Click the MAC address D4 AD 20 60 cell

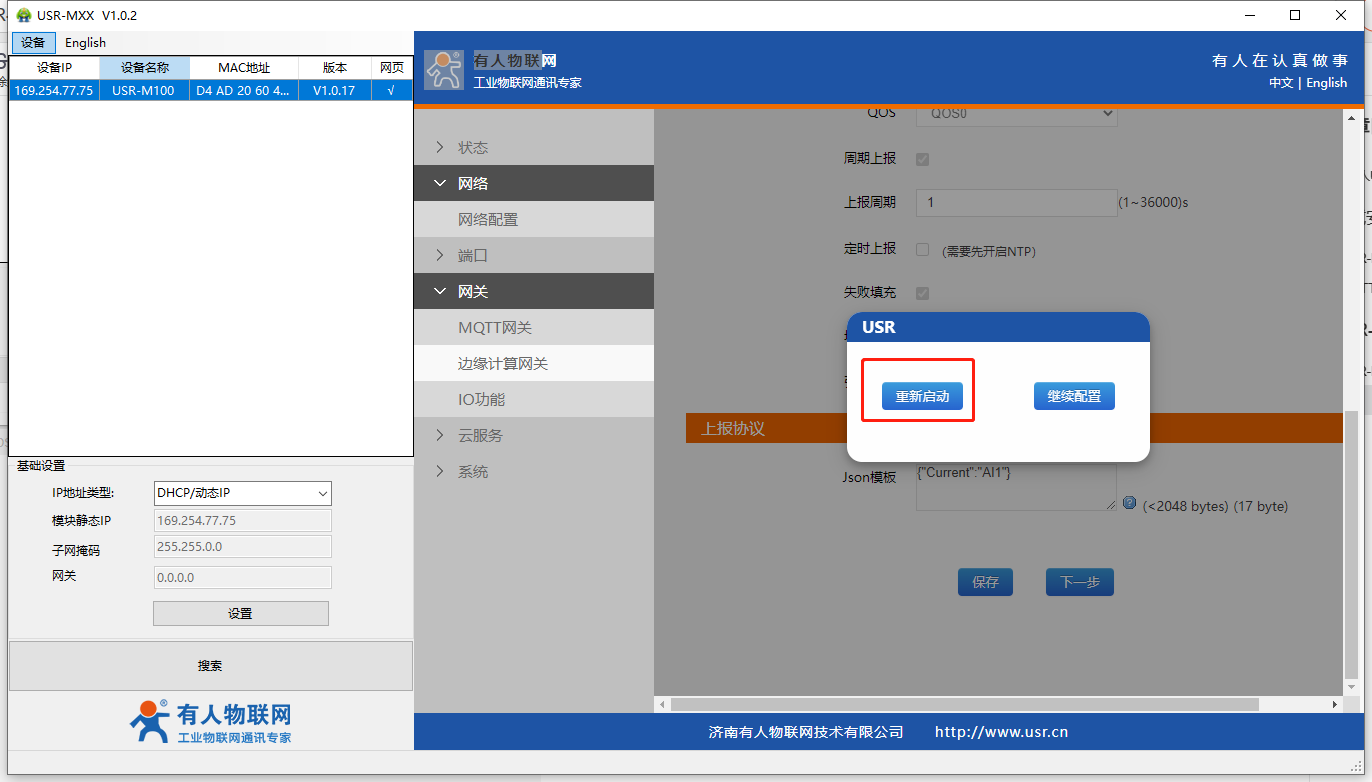(244, 90)
